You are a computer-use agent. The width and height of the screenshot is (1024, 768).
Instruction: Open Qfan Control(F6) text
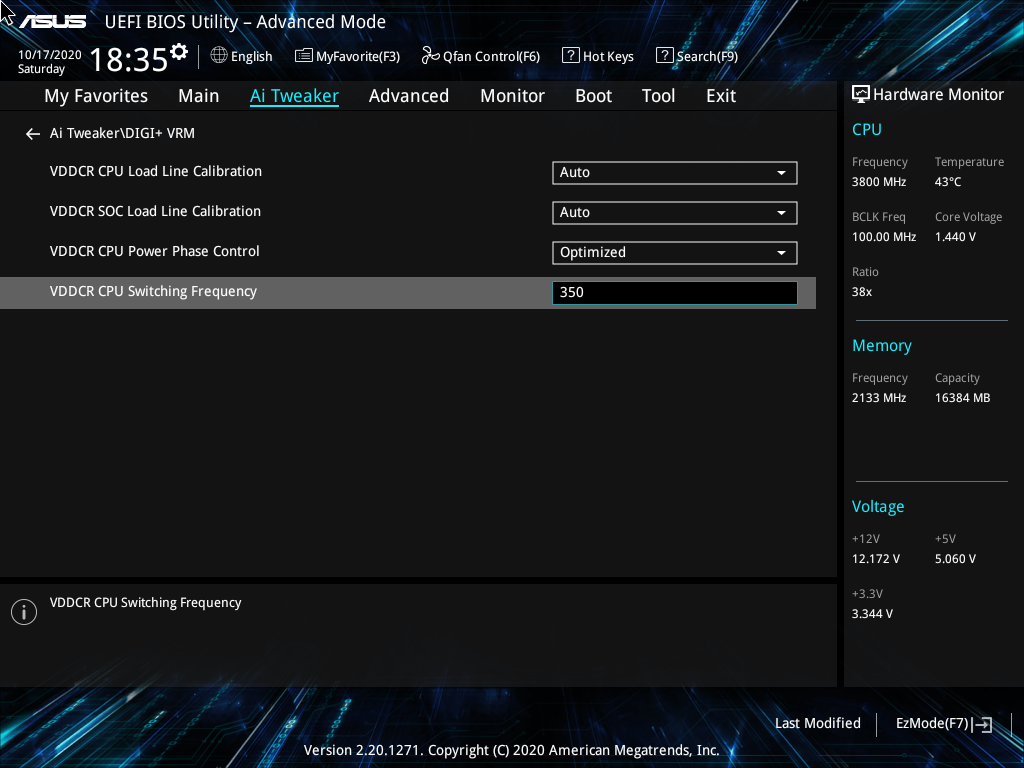coord(491,57)
